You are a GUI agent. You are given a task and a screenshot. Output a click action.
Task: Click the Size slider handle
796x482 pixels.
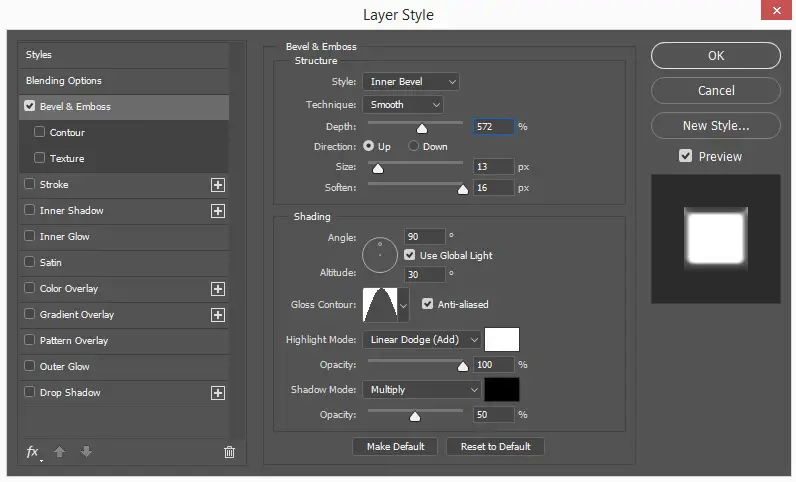[378, 169]
